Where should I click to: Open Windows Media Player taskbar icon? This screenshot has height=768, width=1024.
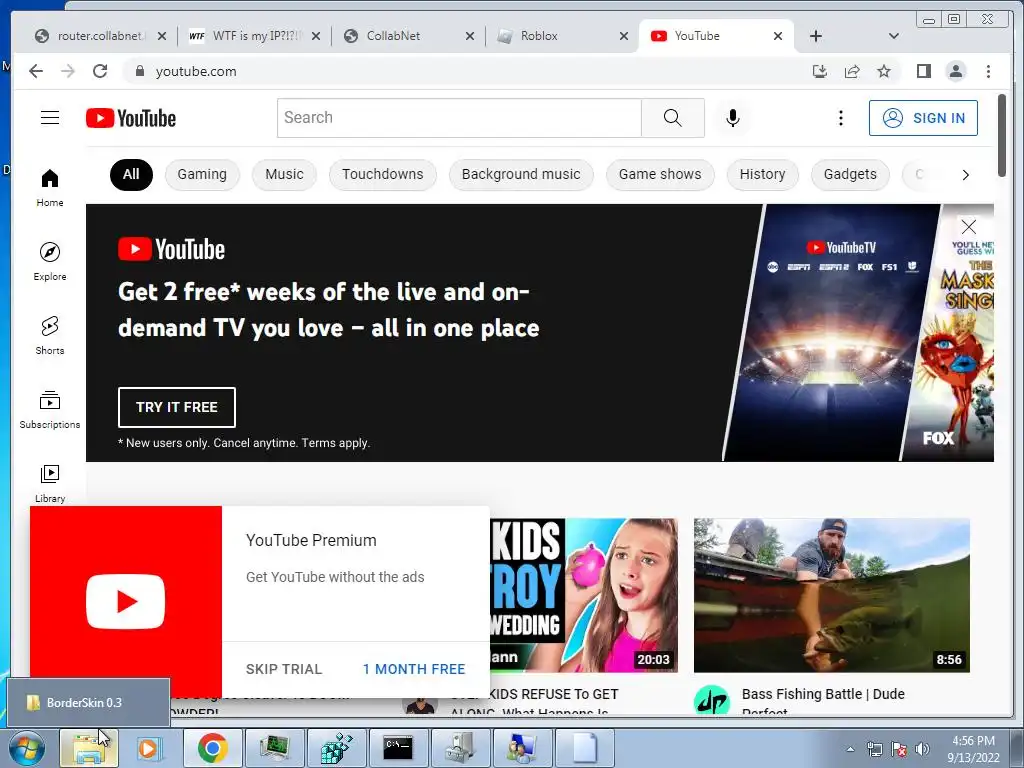pyautogui.click(x=149, y=748)
